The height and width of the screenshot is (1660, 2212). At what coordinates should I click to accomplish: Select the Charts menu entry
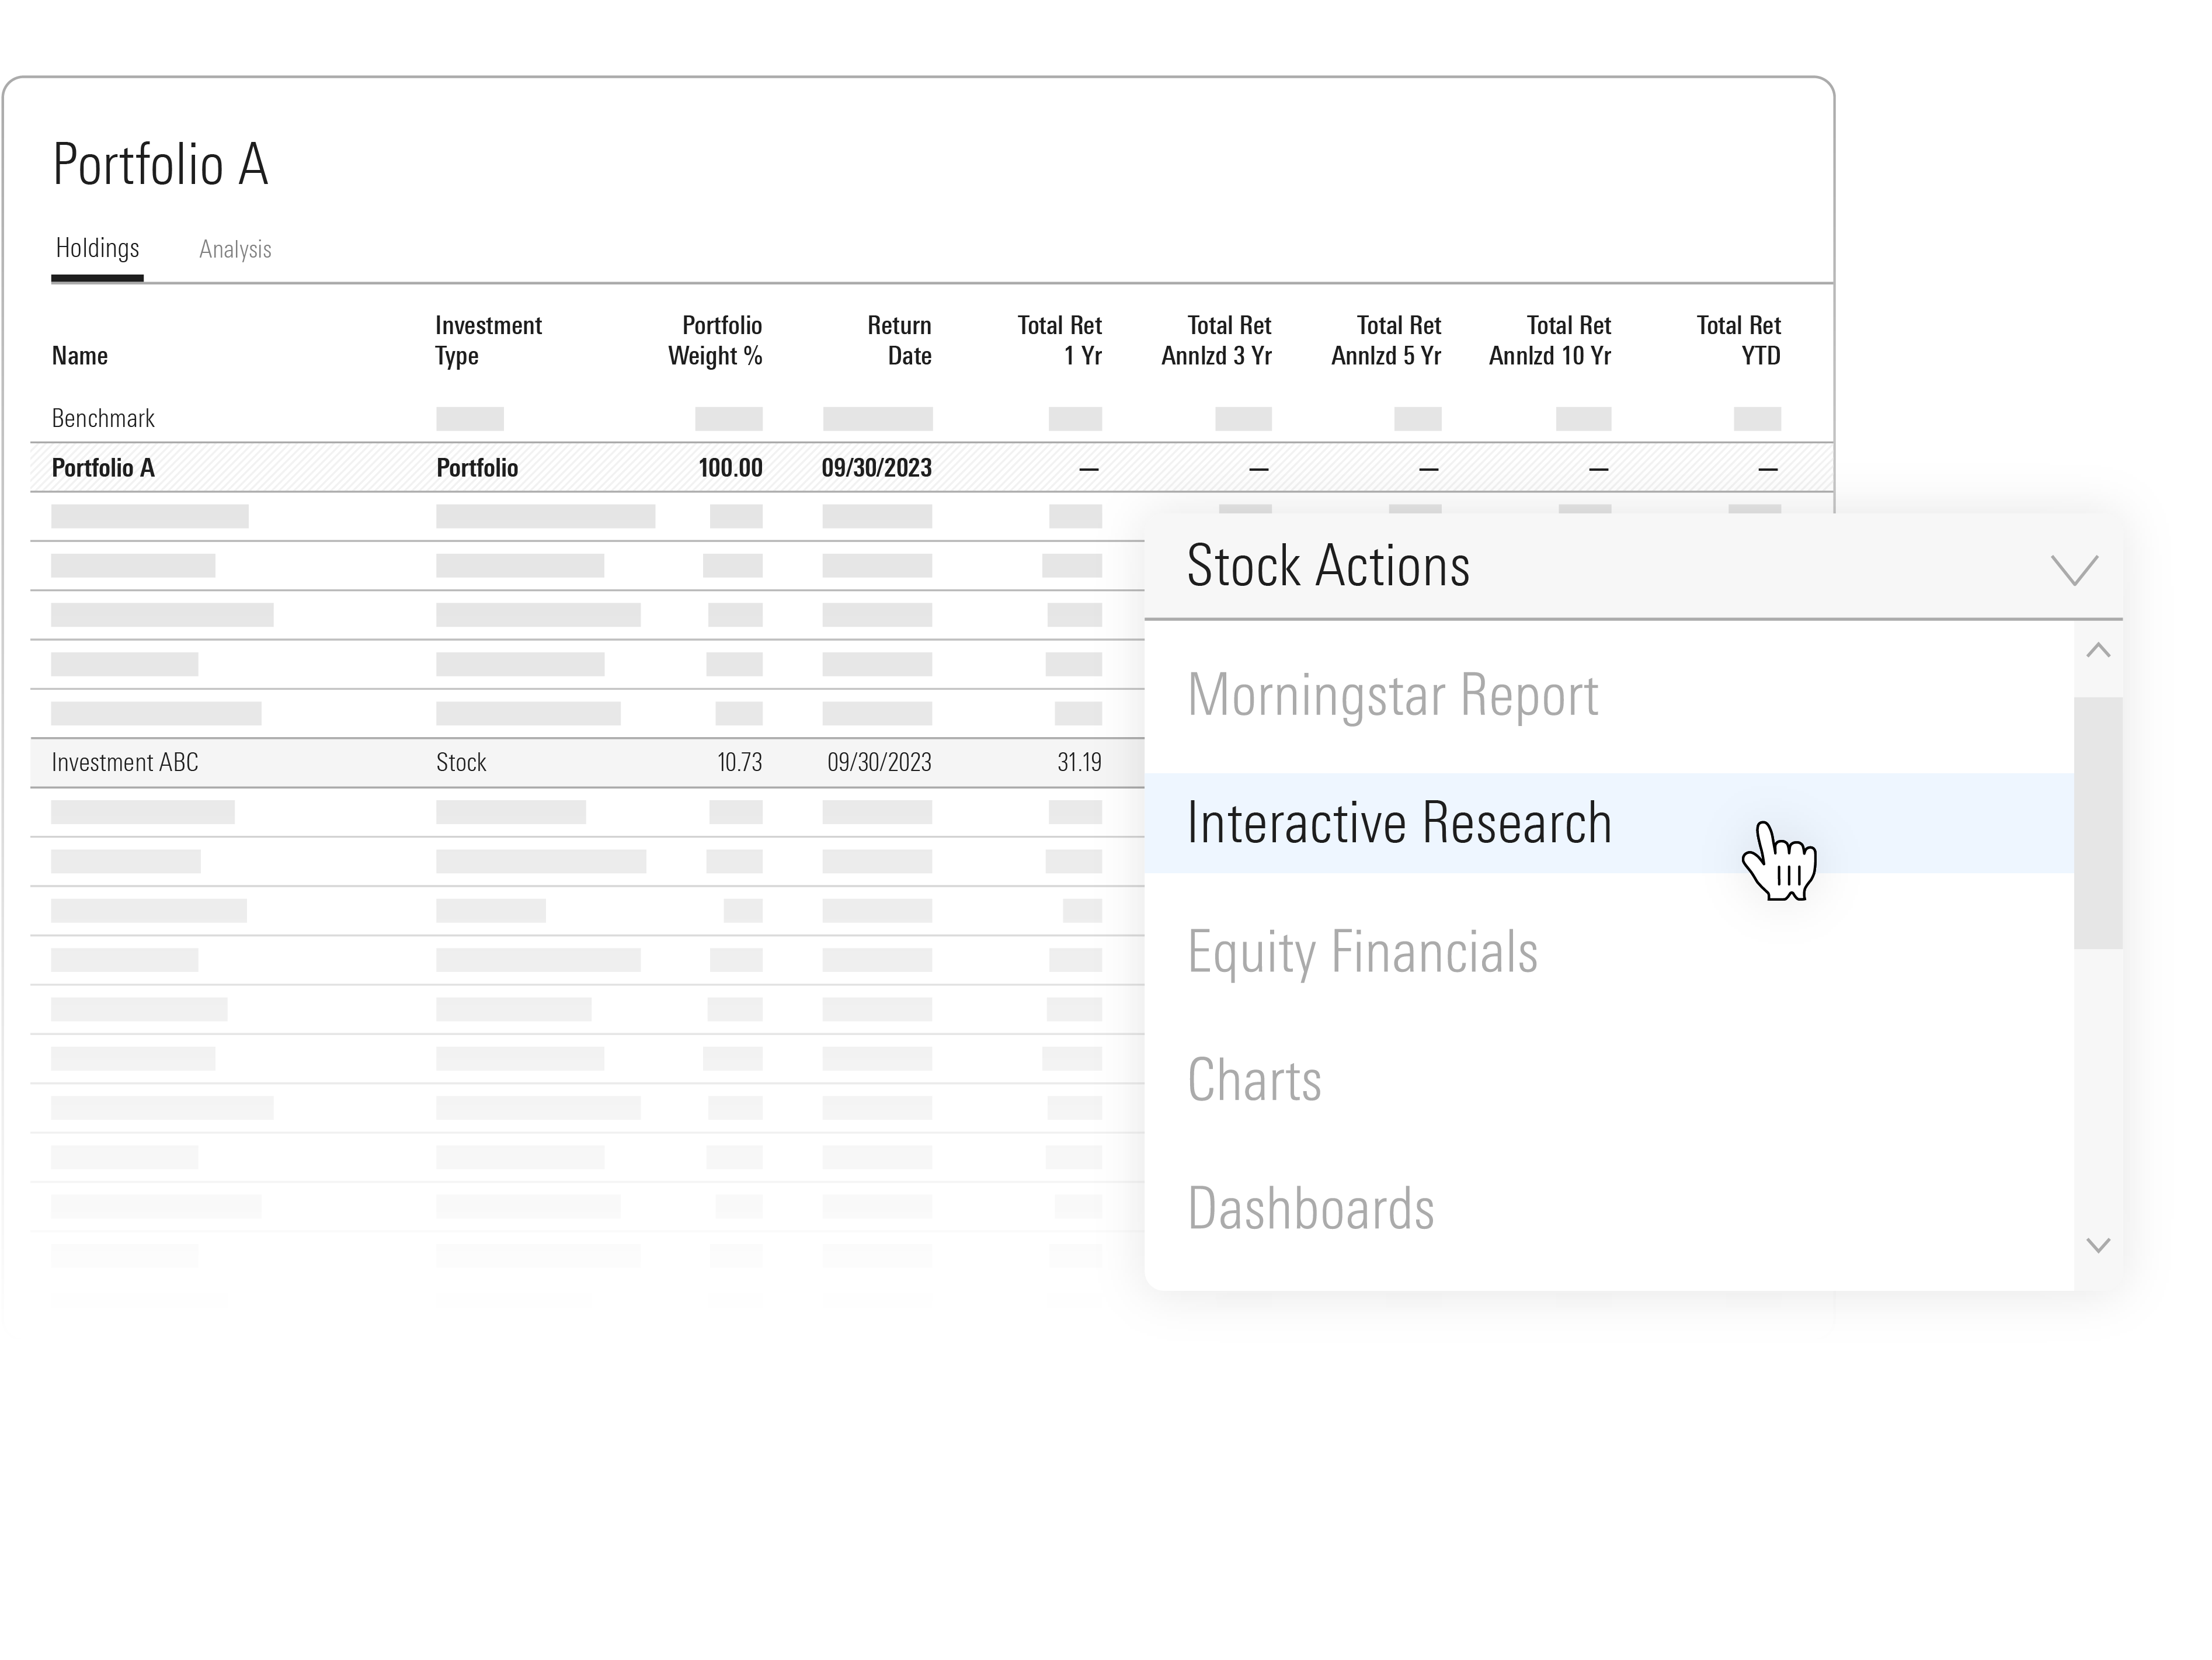(1254, 1080)
